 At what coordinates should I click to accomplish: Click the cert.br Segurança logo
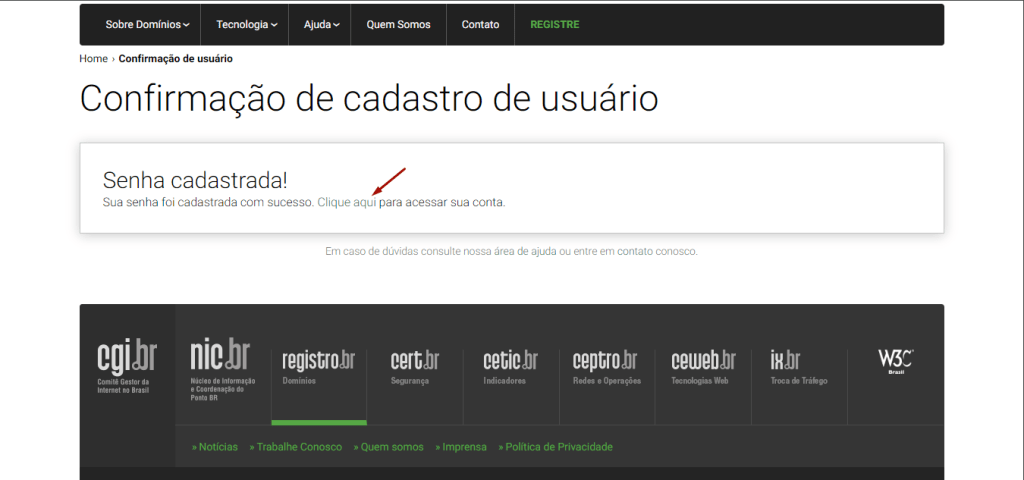click(414, 366)
